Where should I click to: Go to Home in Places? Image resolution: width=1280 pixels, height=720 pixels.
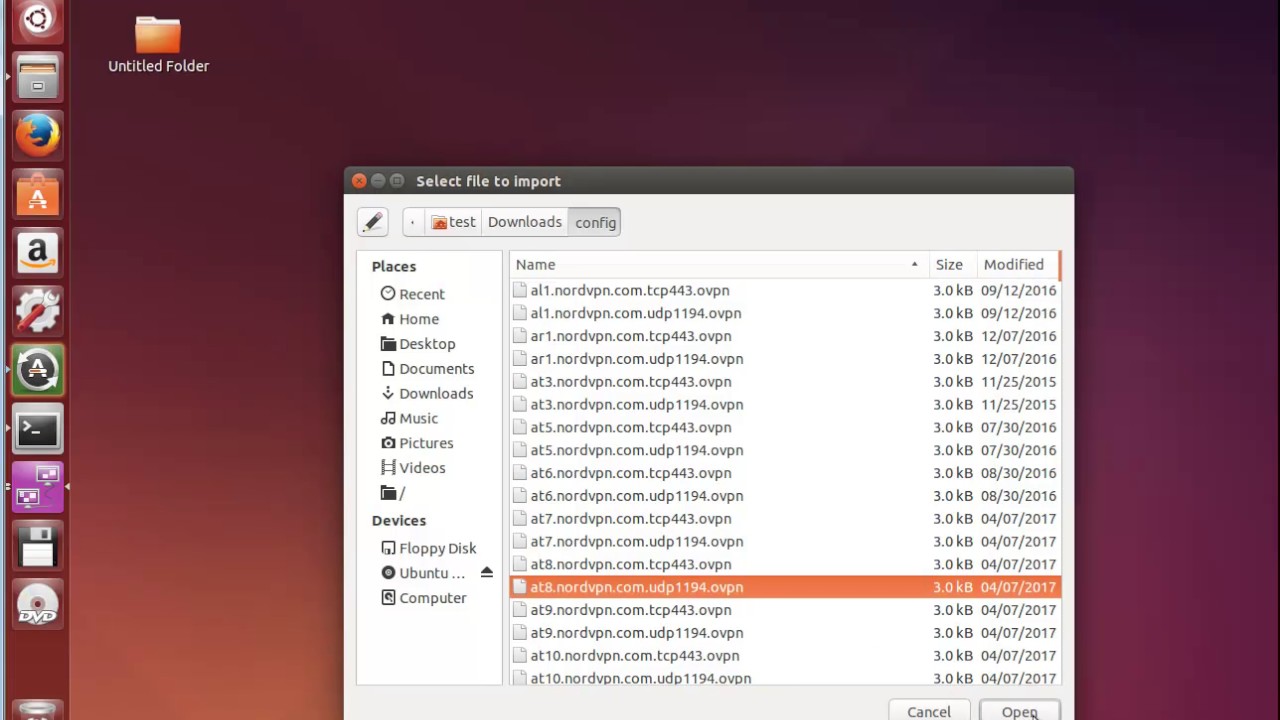(410, 319)
